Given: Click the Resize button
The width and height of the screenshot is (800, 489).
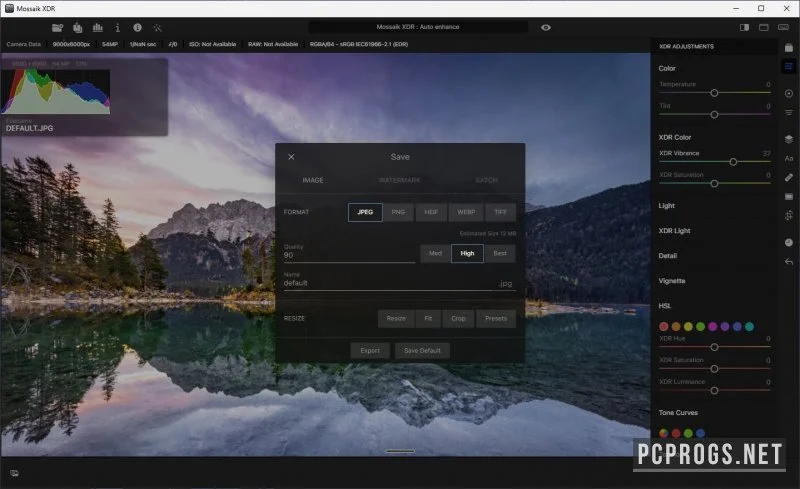Looking at the screenshot, I should click(396, 319).
